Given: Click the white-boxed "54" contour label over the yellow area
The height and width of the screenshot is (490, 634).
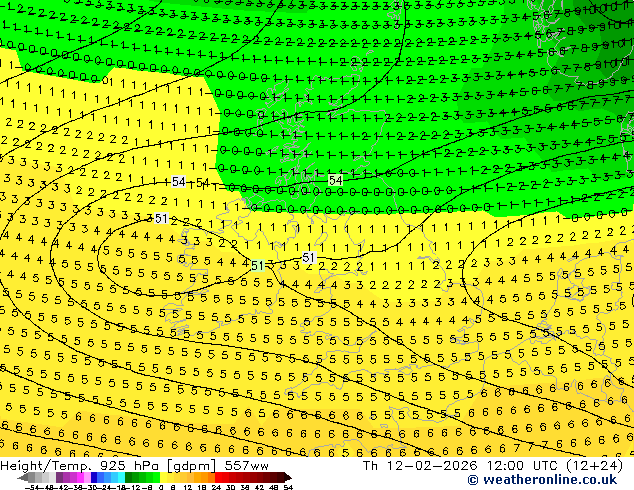Looking at the screenshot, I should coord(179,182).
